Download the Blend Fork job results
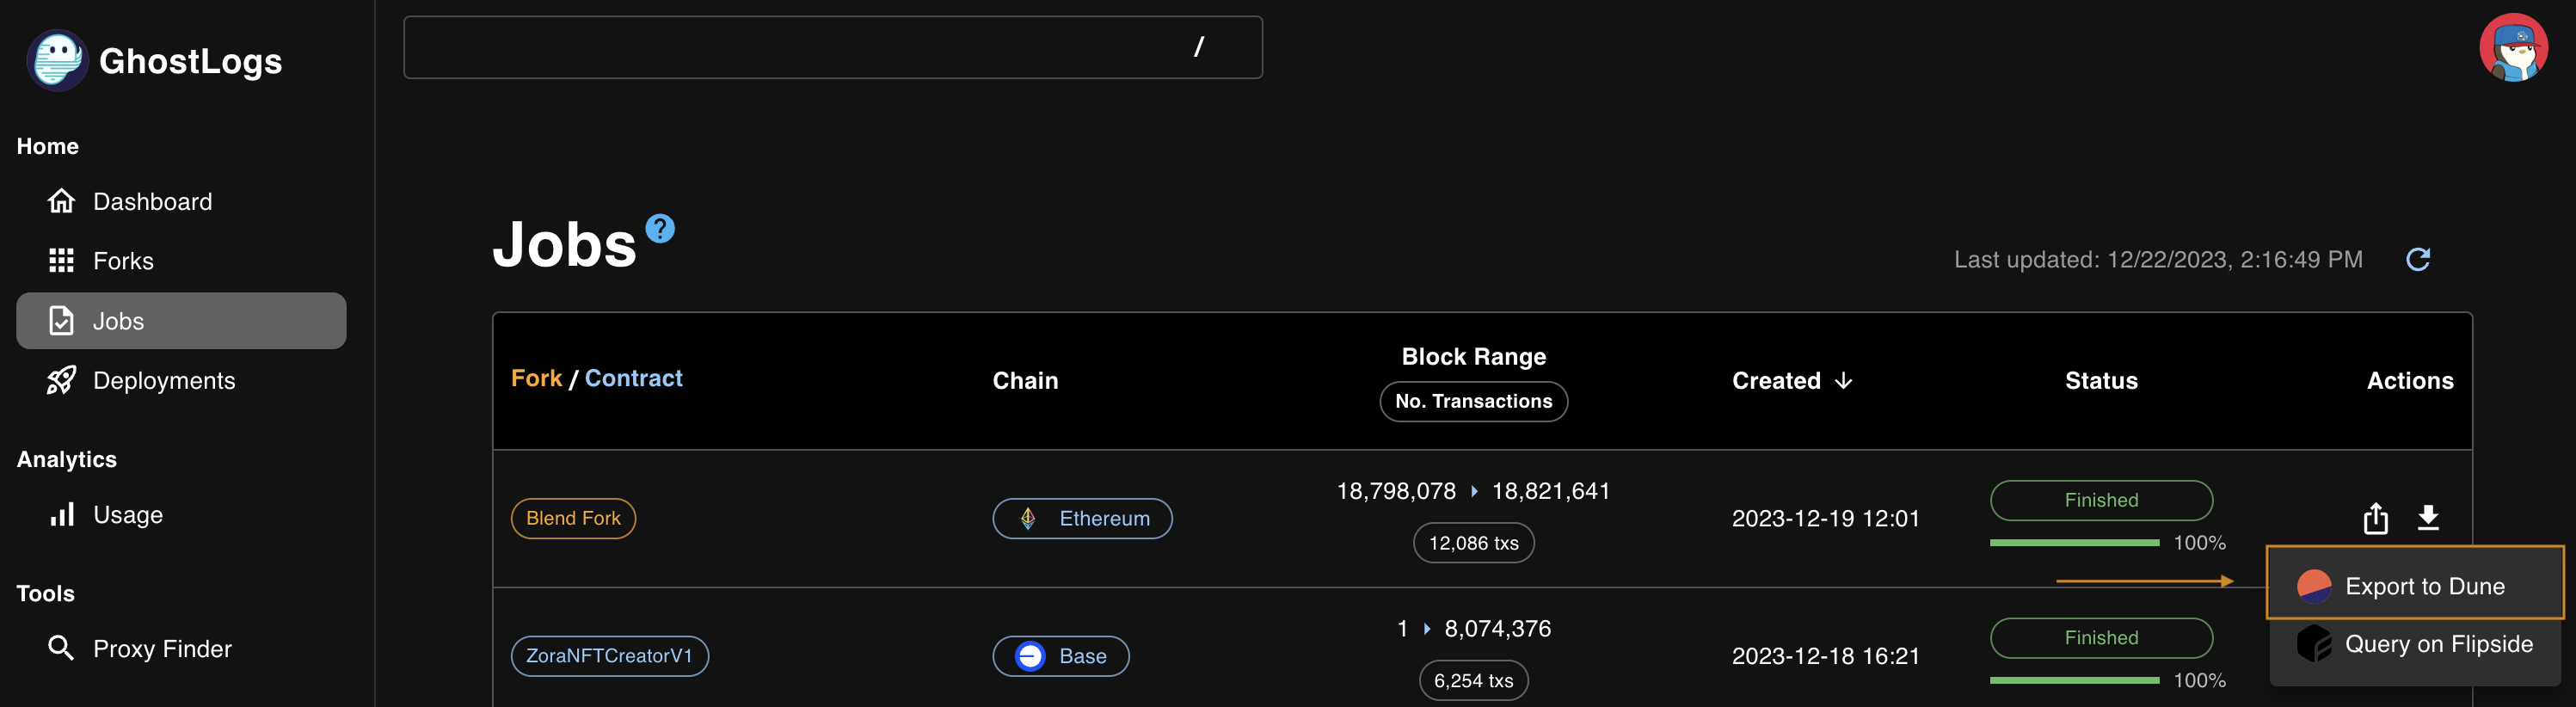This screenshot has height=707, width=2576. click(2428, 518)
